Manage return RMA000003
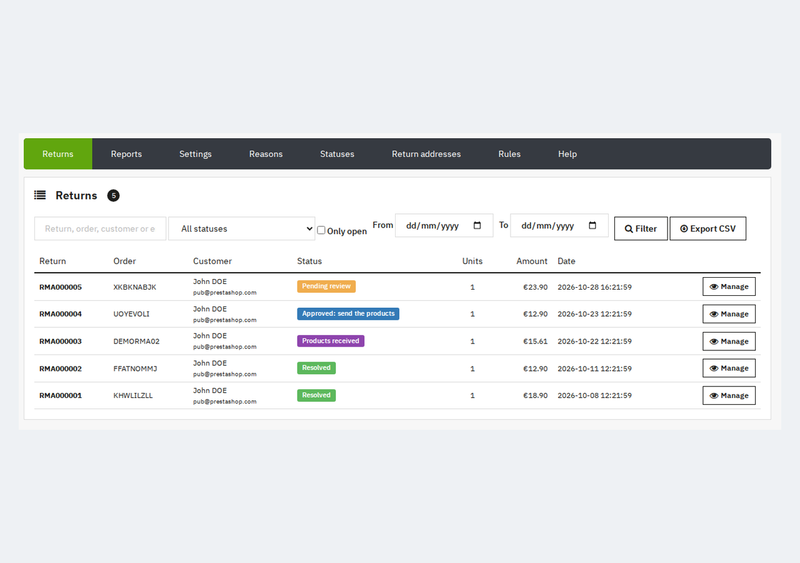 [729, 341]
